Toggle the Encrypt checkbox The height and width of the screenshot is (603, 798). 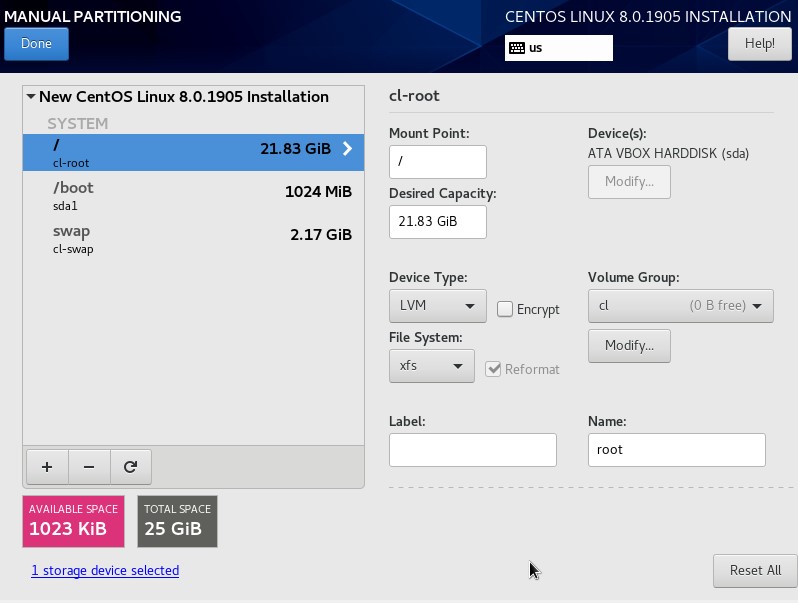tap(504, 309)
